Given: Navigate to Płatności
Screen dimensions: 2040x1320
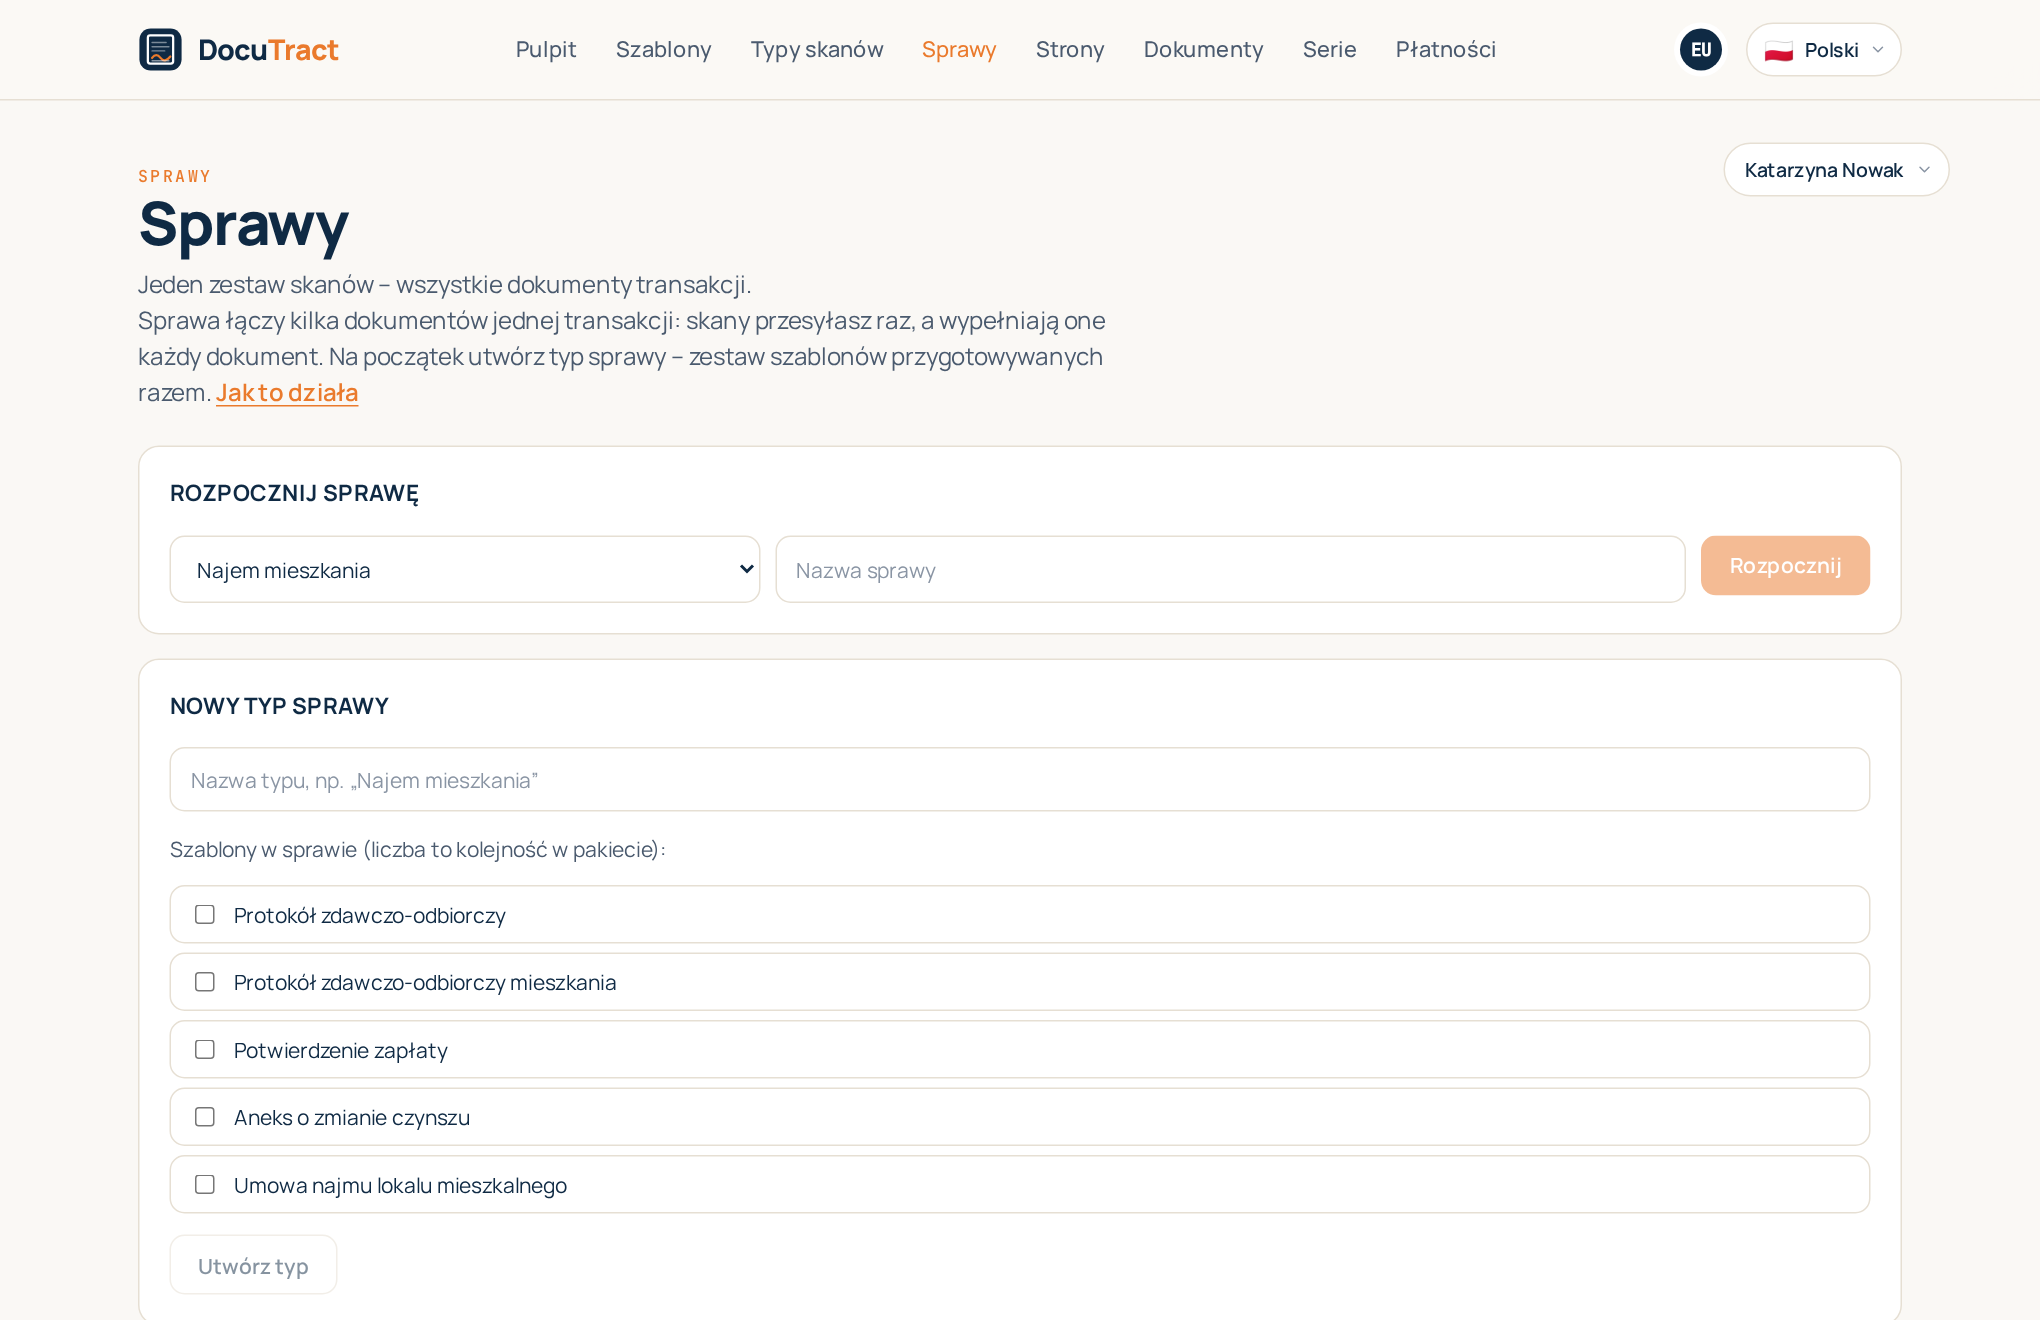Looking at the screenshot, I should pyautogui.click(x=1445, y=49).
